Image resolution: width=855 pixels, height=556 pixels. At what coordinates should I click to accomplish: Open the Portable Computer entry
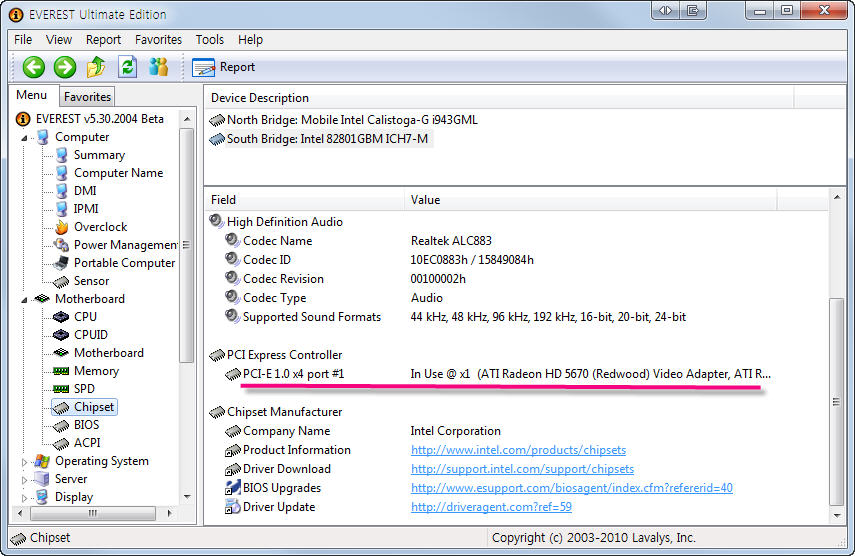tap(124, 263)
